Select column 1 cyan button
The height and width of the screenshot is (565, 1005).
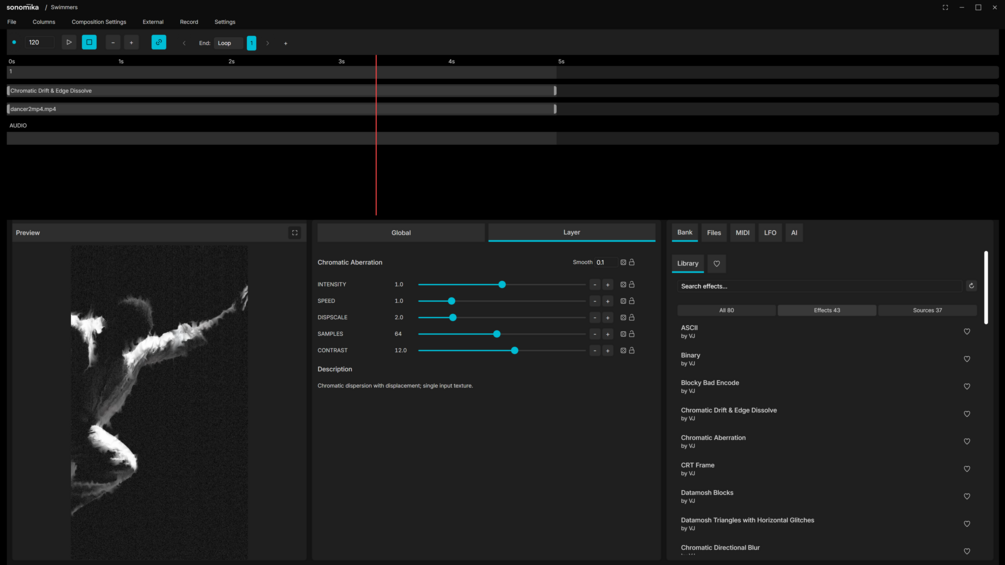click(251, 43)
